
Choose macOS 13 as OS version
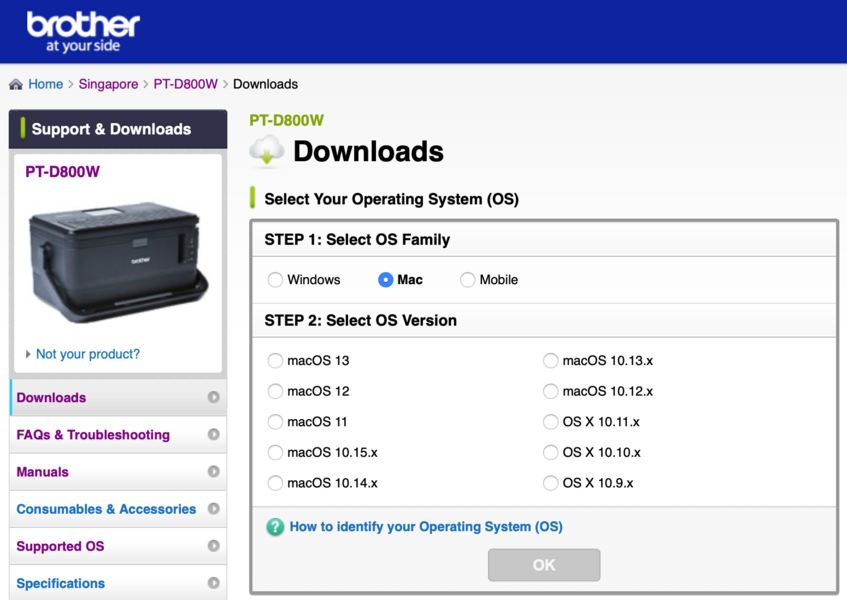coord(275,361)
